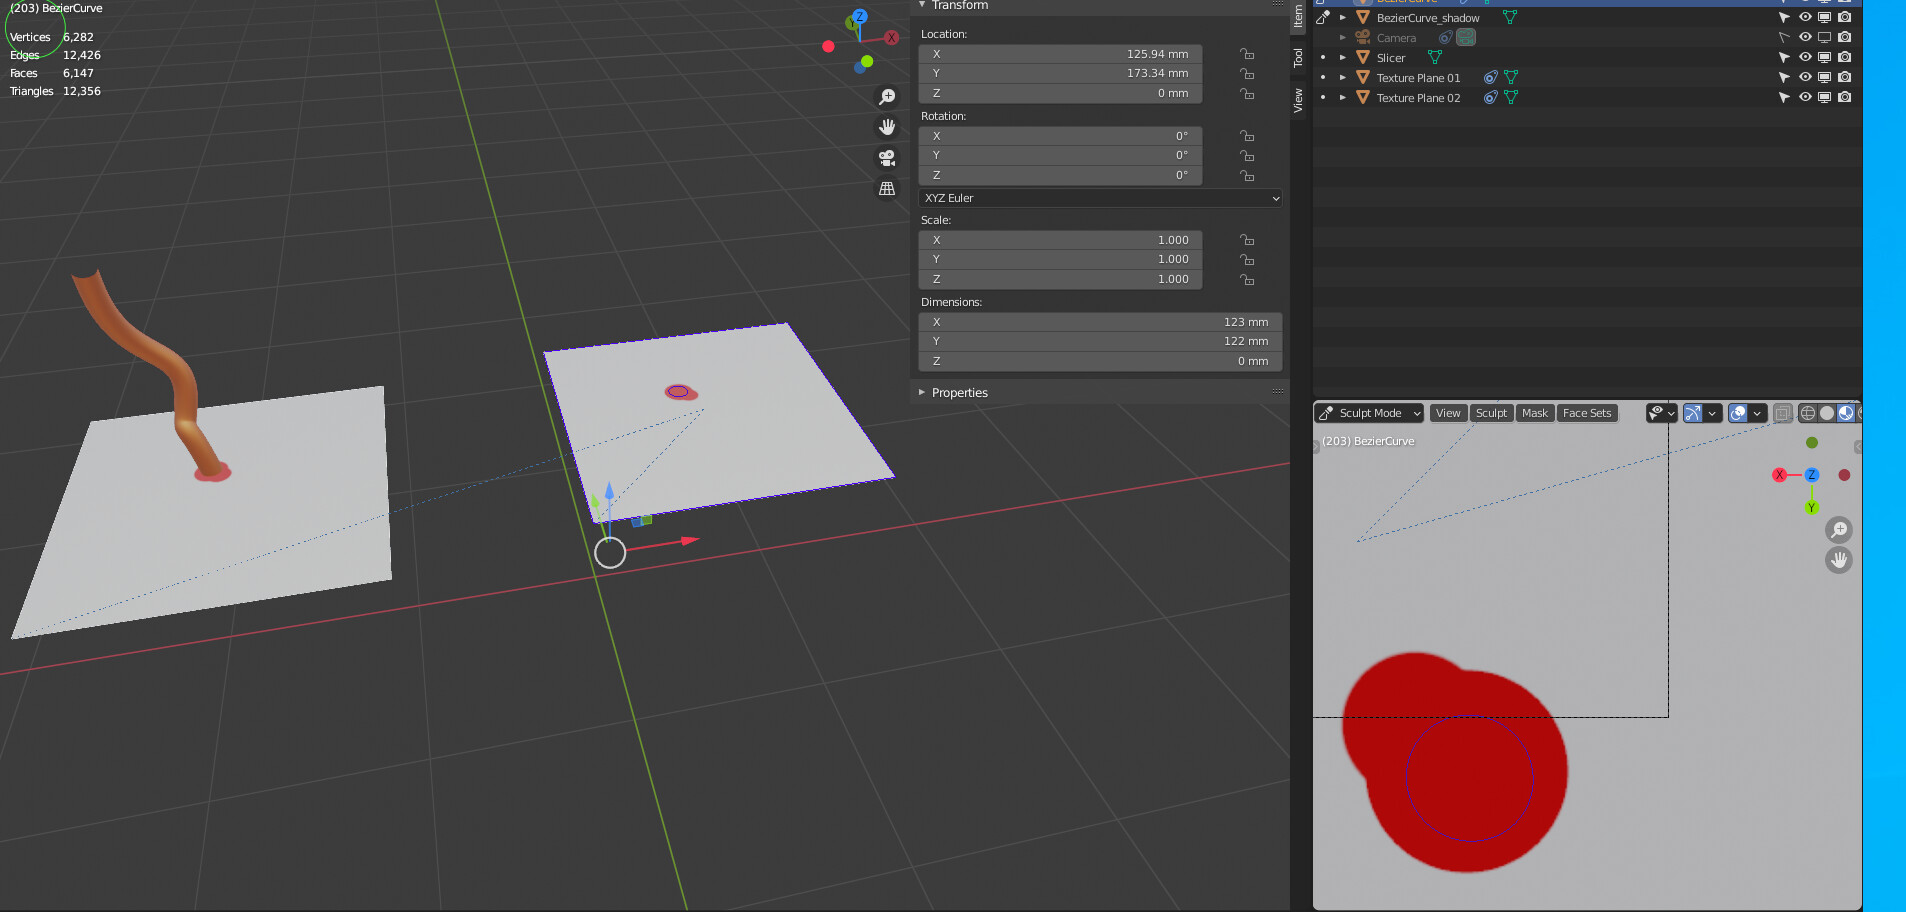
Task: Hide BezierCurve_shadow in viewport with eye icon
Action: [1805, 17]
